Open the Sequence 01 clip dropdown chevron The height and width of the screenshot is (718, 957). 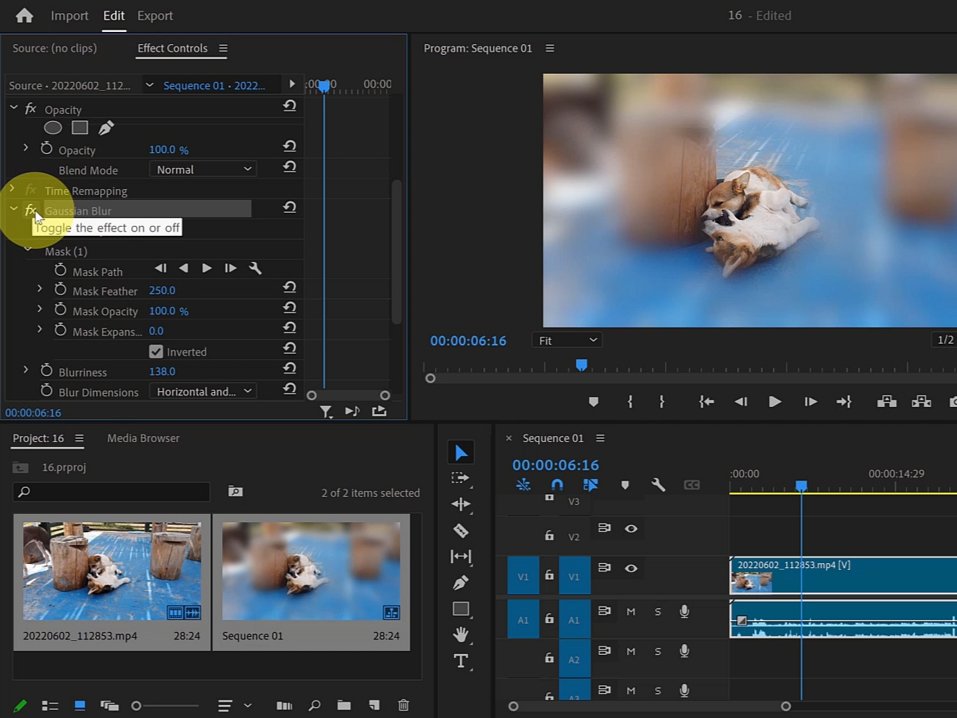point(150,85)
